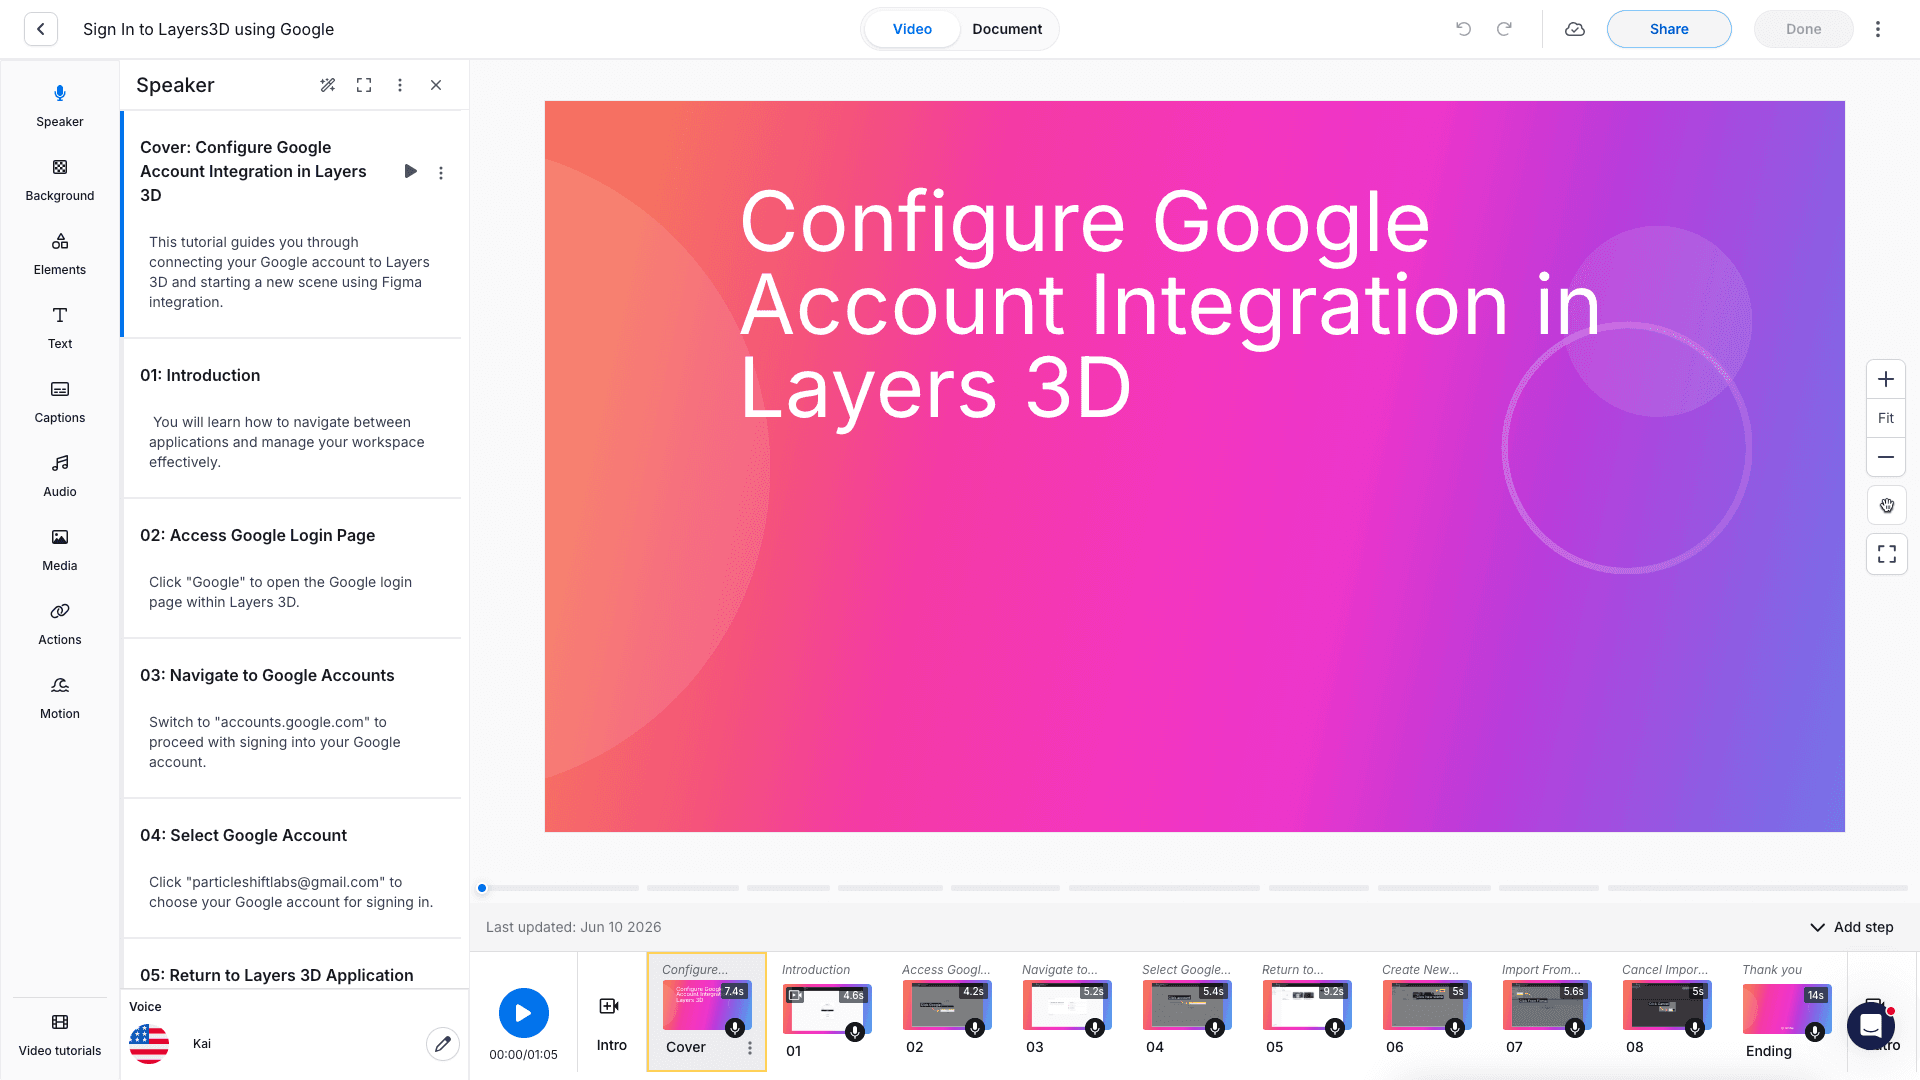Viewport: 1920px width, 1080px height.
Task: Switch to the Document tab
Action: click(1007, 29)
